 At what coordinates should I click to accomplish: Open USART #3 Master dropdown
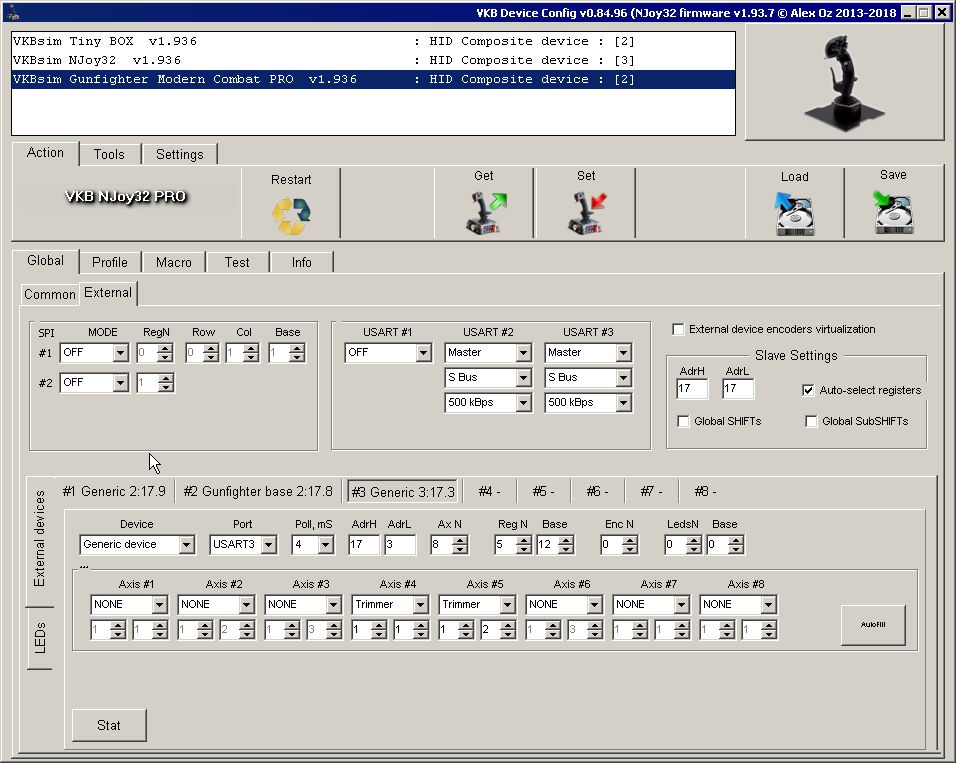click(623, 353)
